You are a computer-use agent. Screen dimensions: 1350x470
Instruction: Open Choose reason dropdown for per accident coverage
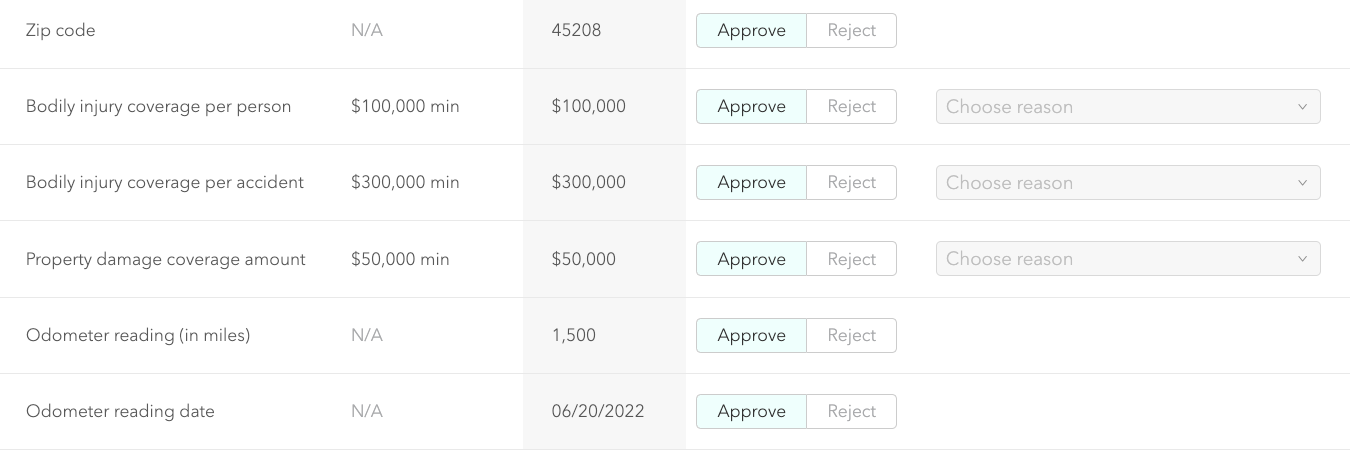click(1128, 182)
